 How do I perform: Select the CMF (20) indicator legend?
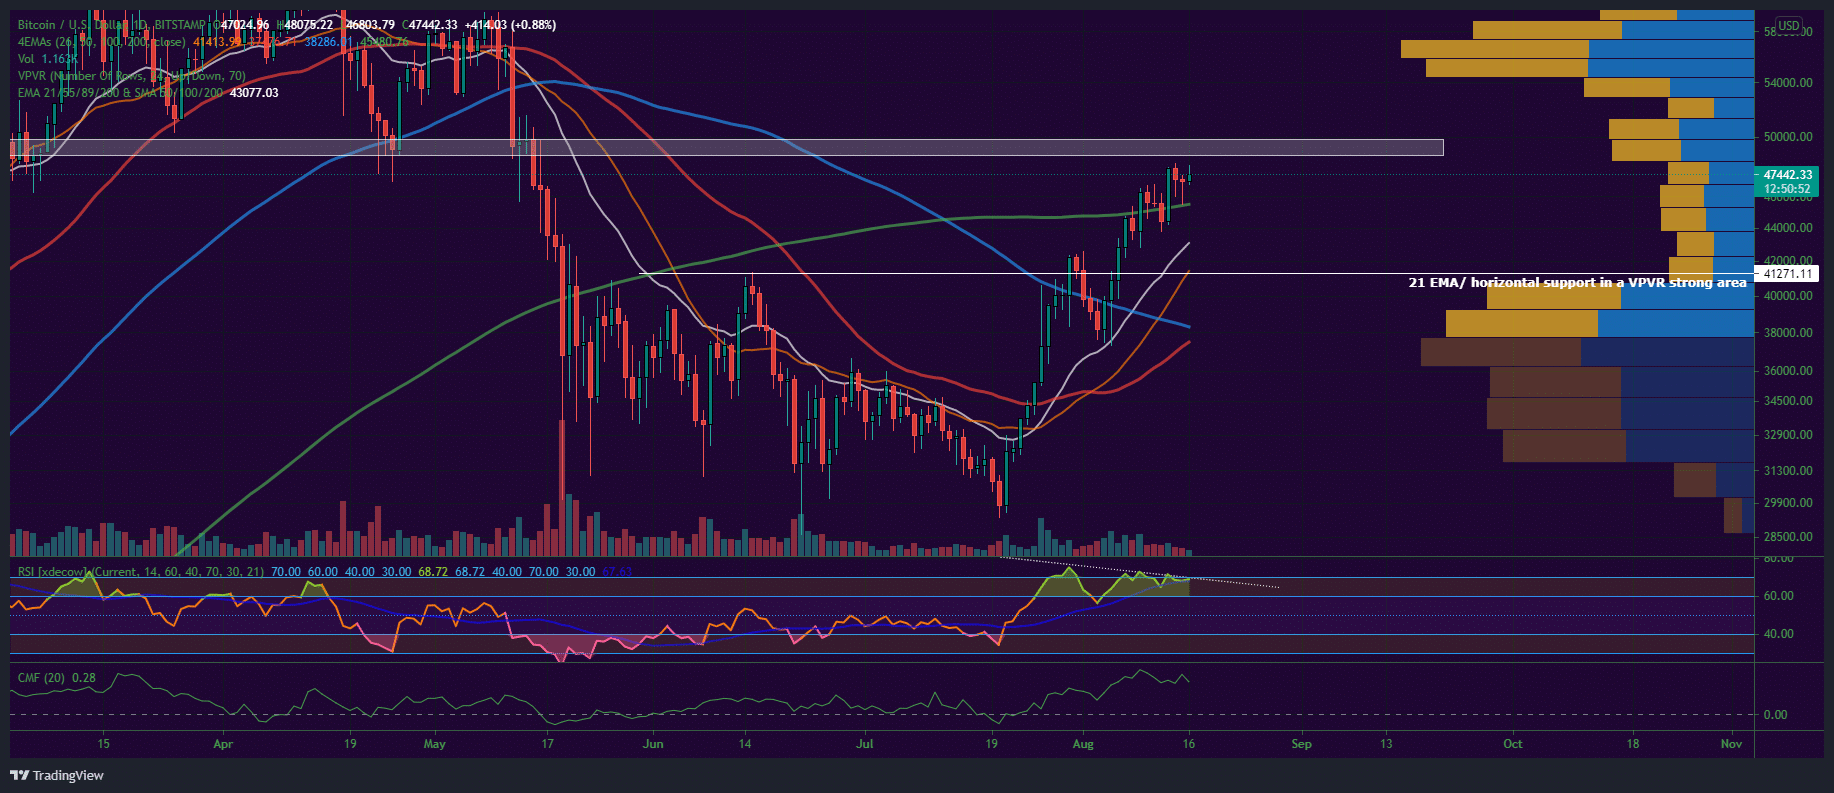point(41,678)
